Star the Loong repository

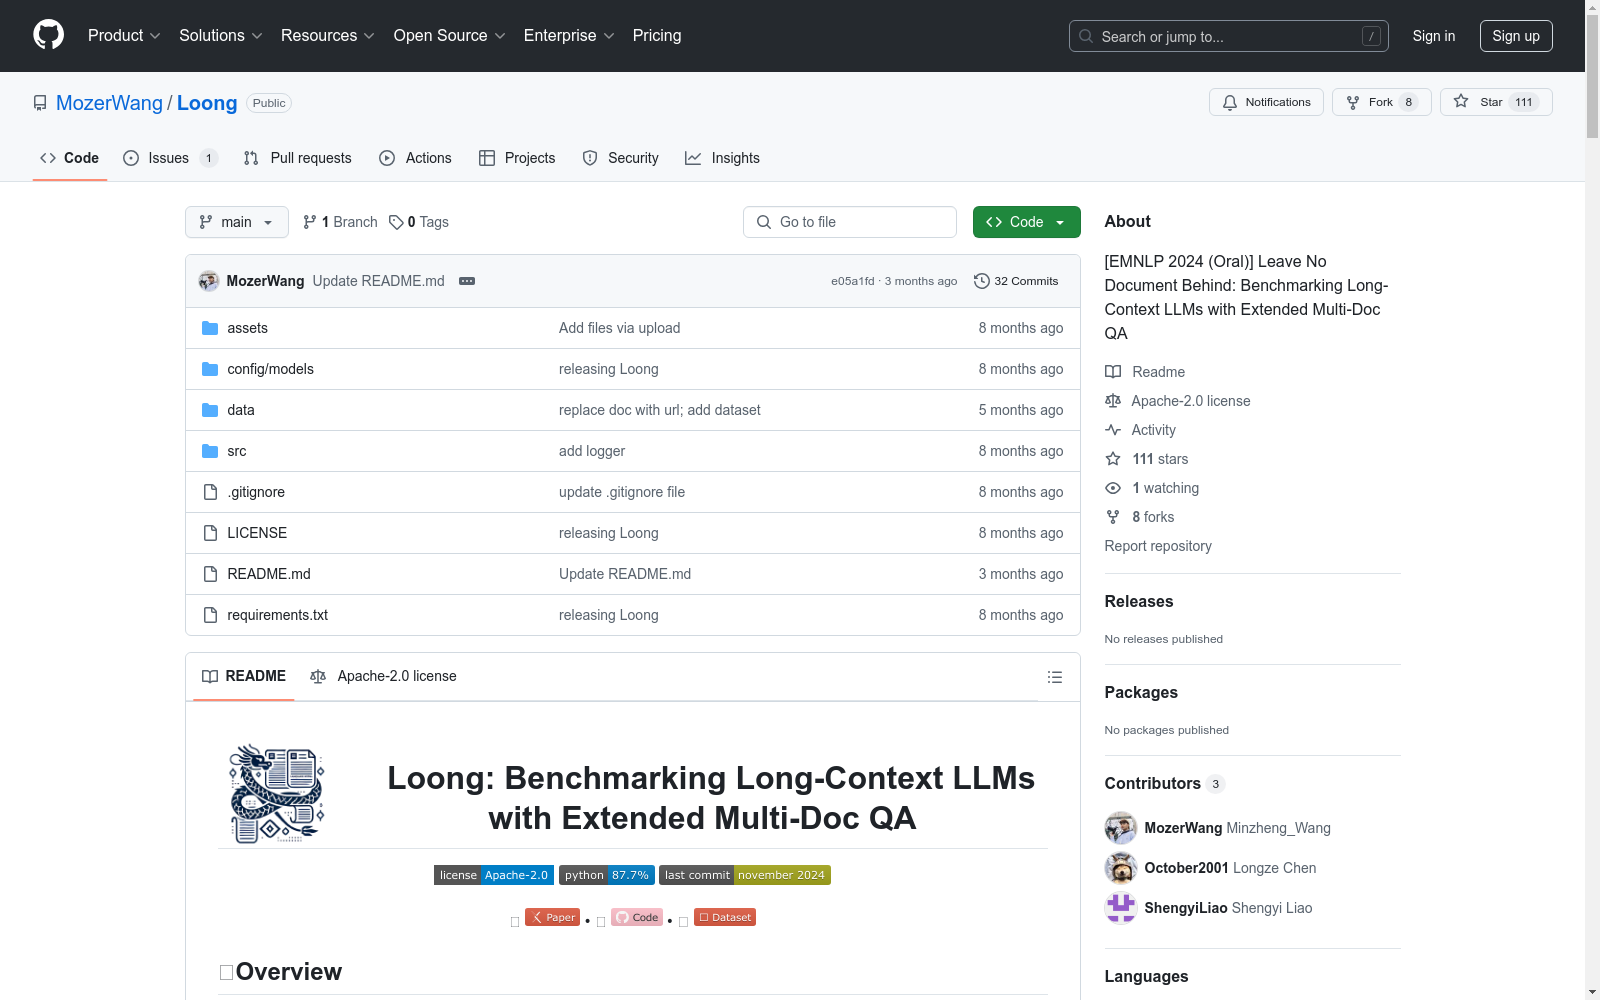coord(1496,102)
